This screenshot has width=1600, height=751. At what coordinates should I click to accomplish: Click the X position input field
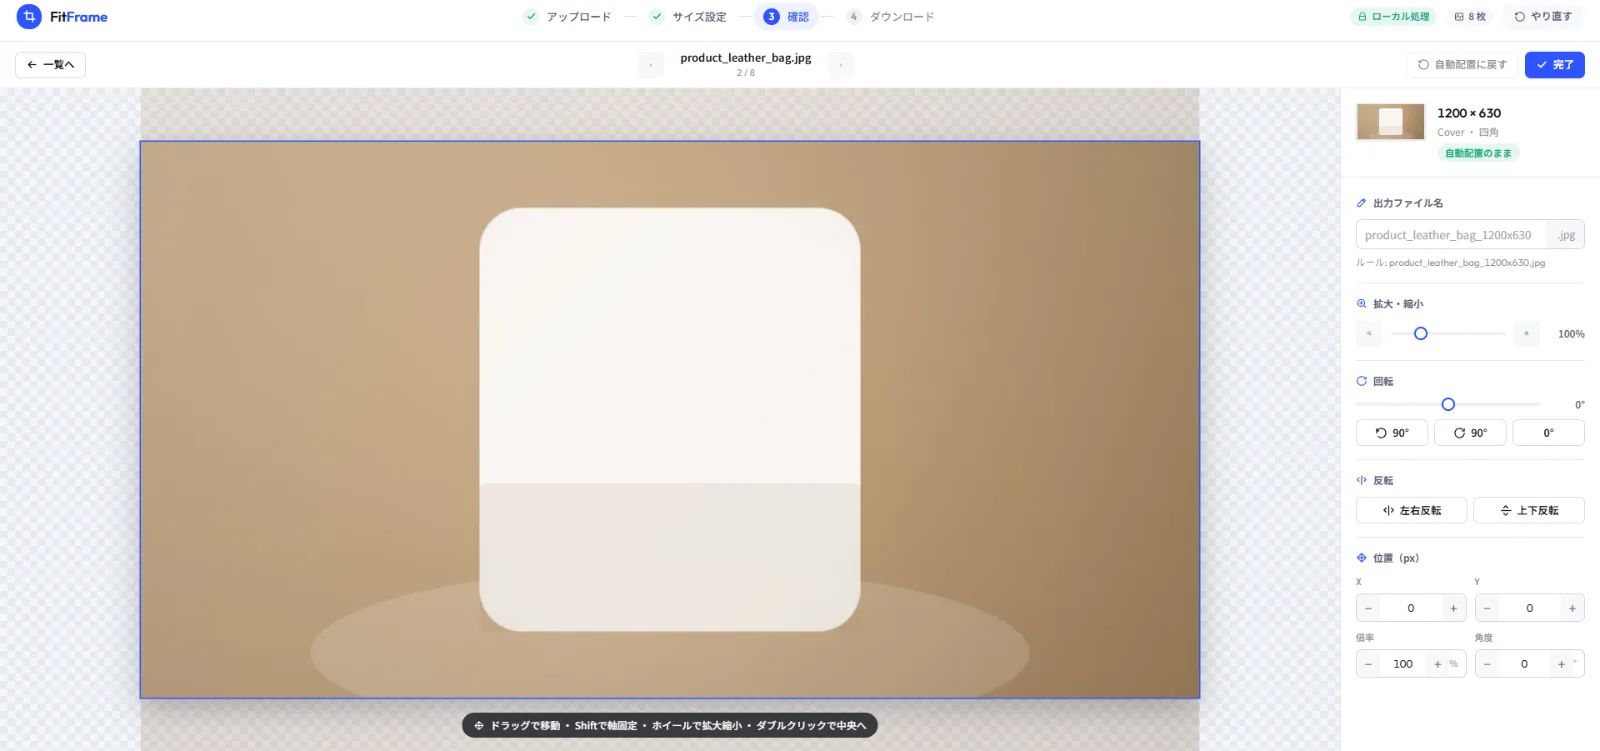tap(1411, 608)
